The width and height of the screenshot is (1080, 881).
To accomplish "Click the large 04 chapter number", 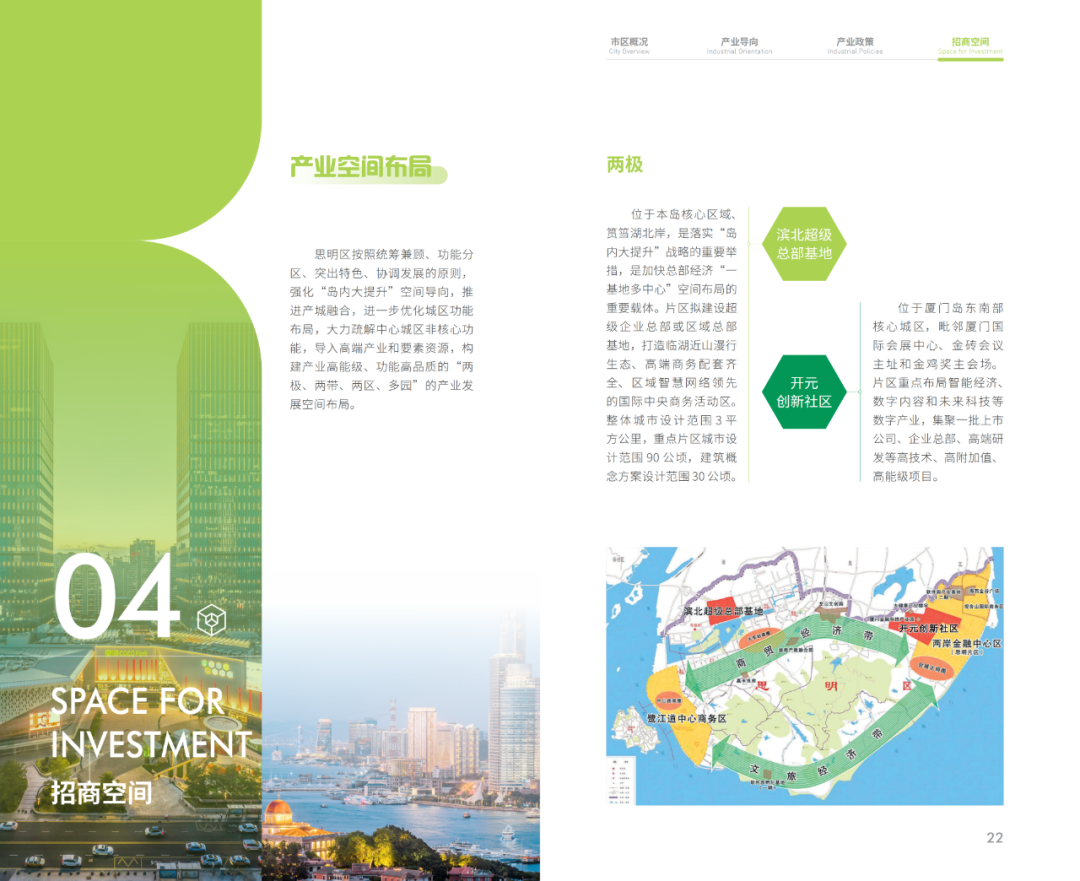I will (x=117, y=601).
